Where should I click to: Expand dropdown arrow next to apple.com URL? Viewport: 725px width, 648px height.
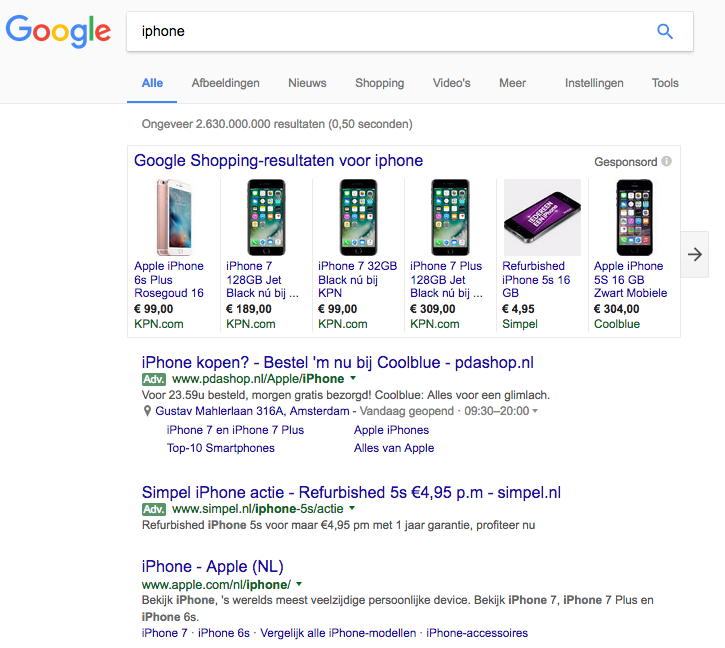299,584
